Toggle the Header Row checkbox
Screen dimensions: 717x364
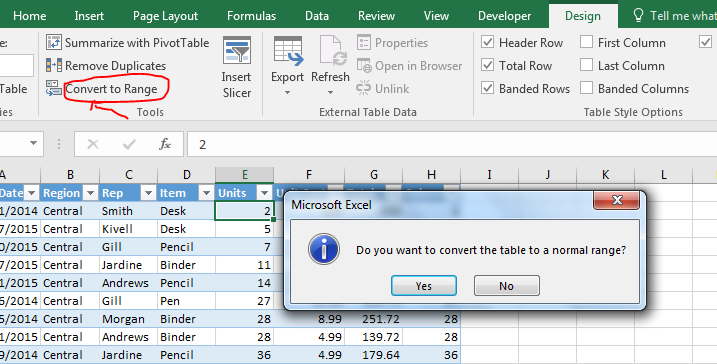[x=487, y=42]
